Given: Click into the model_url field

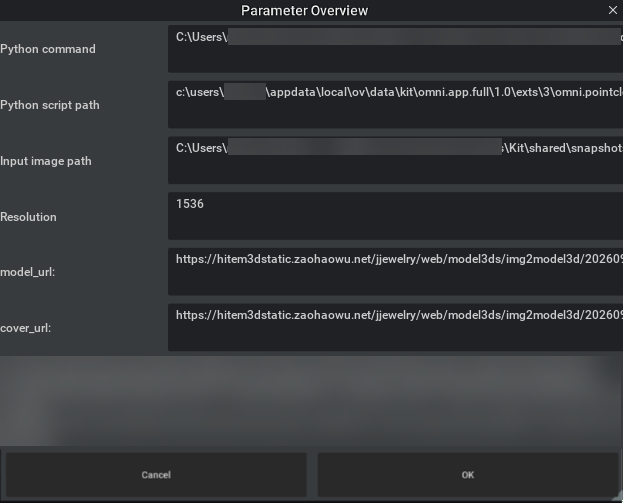Looking at the screenshot, I should [x=395, y=272].
